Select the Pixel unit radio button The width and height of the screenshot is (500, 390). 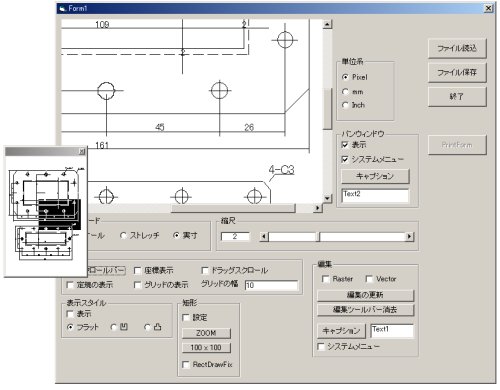pyautogui.click(x=345, y=77)
